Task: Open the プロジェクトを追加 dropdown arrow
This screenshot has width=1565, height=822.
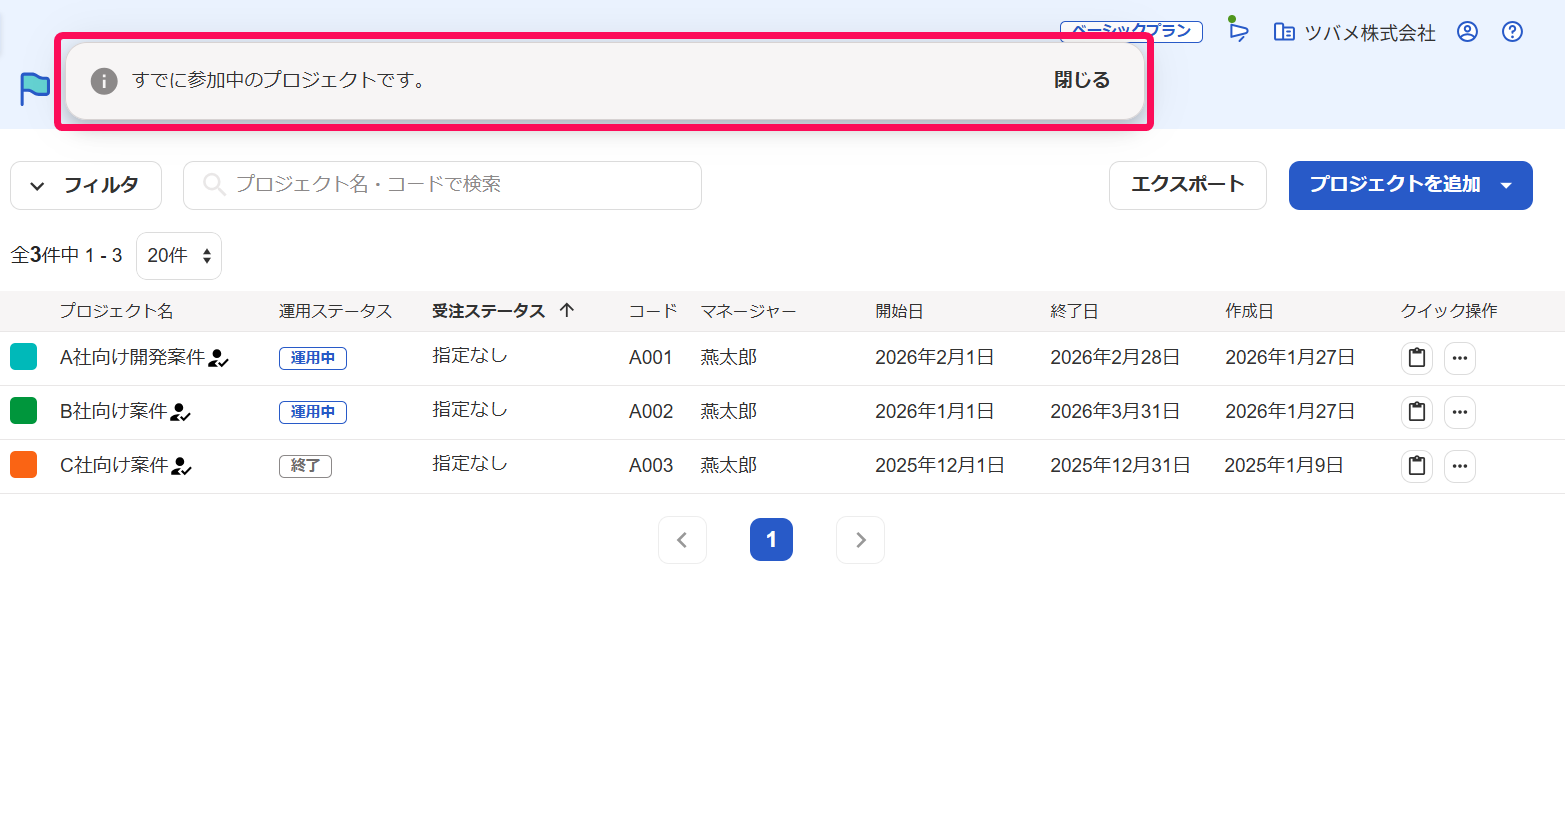Action: tap(1507, 185)
